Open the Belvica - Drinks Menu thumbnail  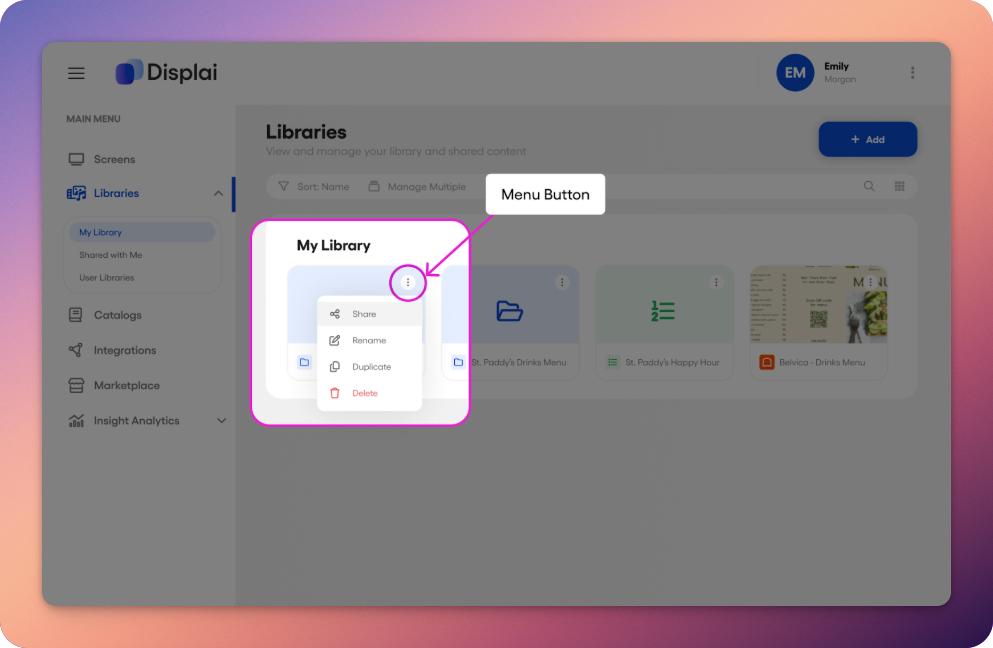pyautogui.click(x=819, y=305)
